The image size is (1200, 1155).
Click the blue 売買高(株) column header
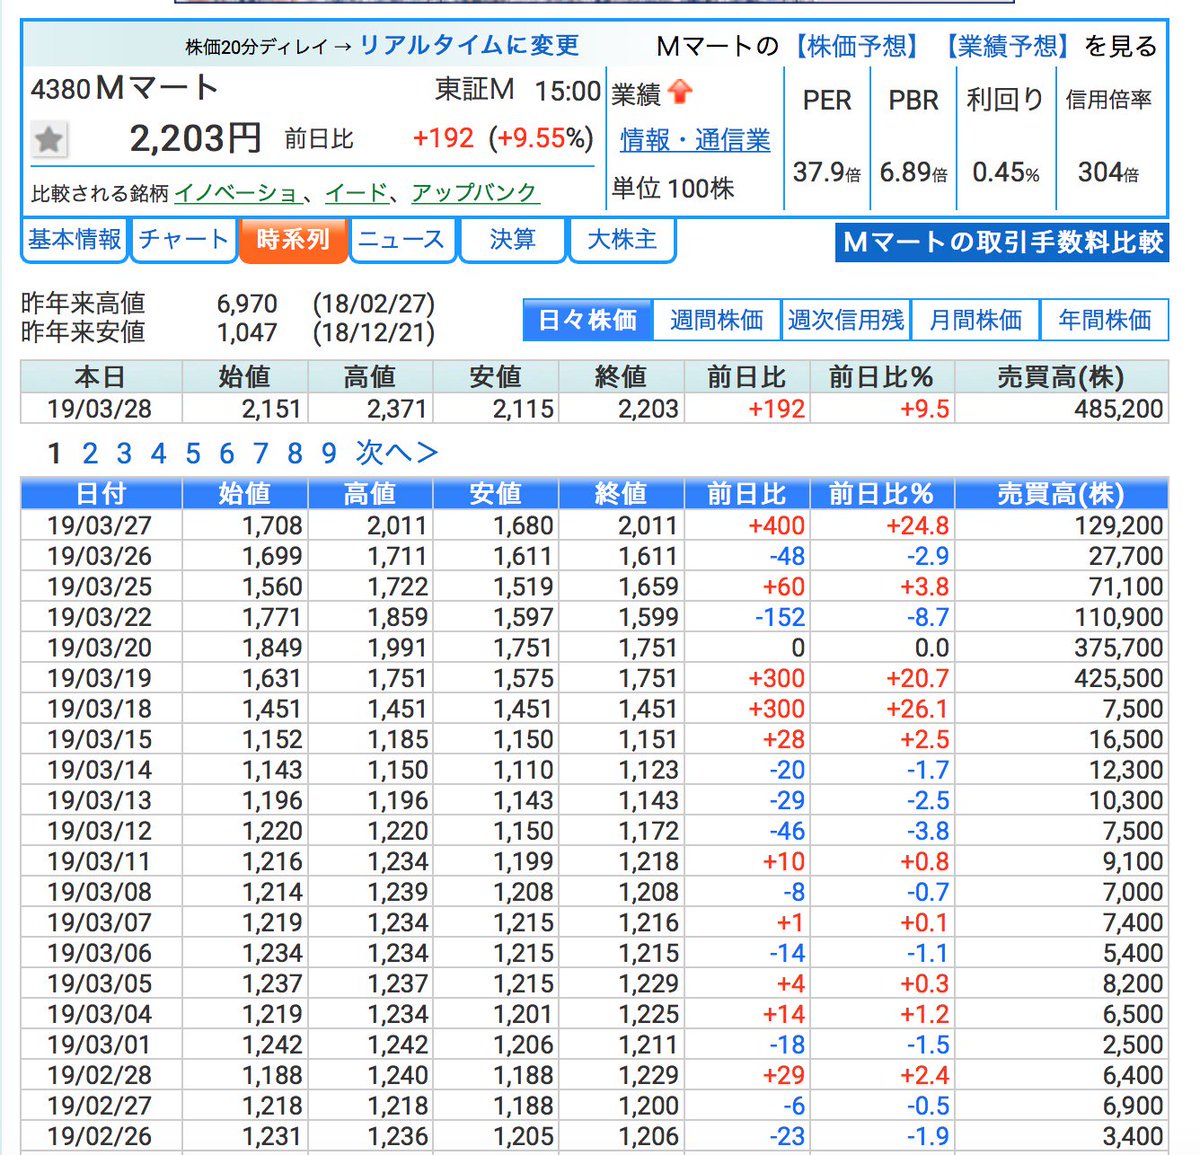pos(1061,494)
